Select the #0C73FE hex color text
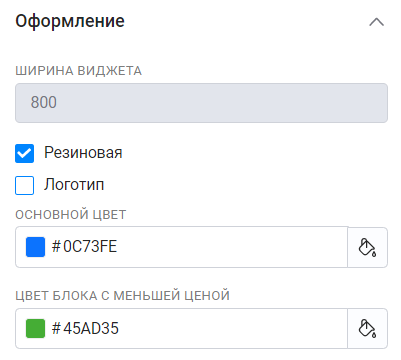 point(84,247)
